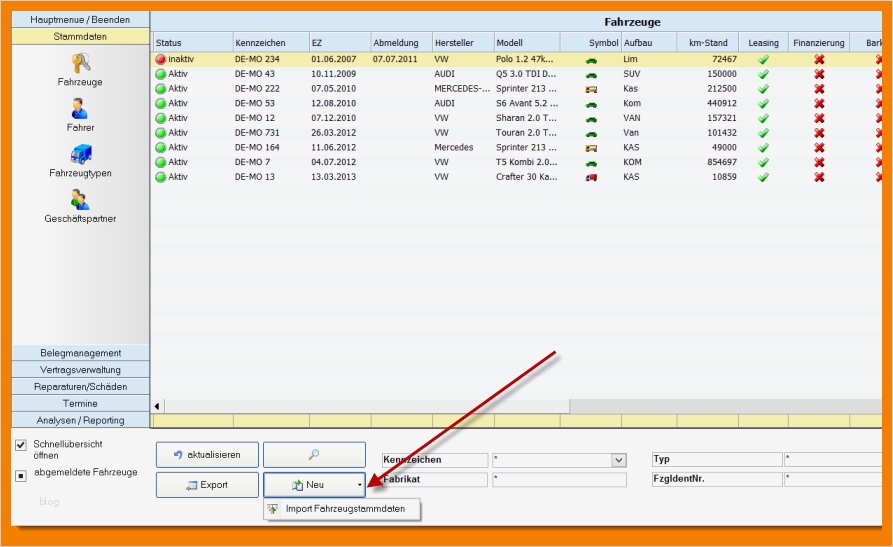Click green status dot for DE-MO 43

pos(161,74)
